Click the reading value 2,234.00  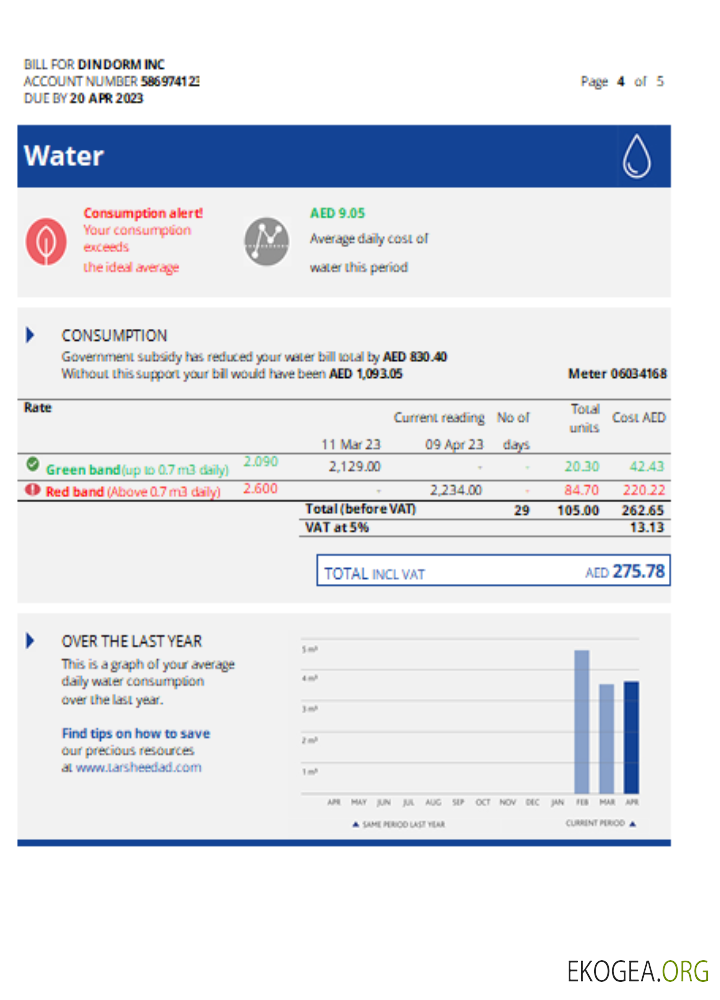point(455,490)
